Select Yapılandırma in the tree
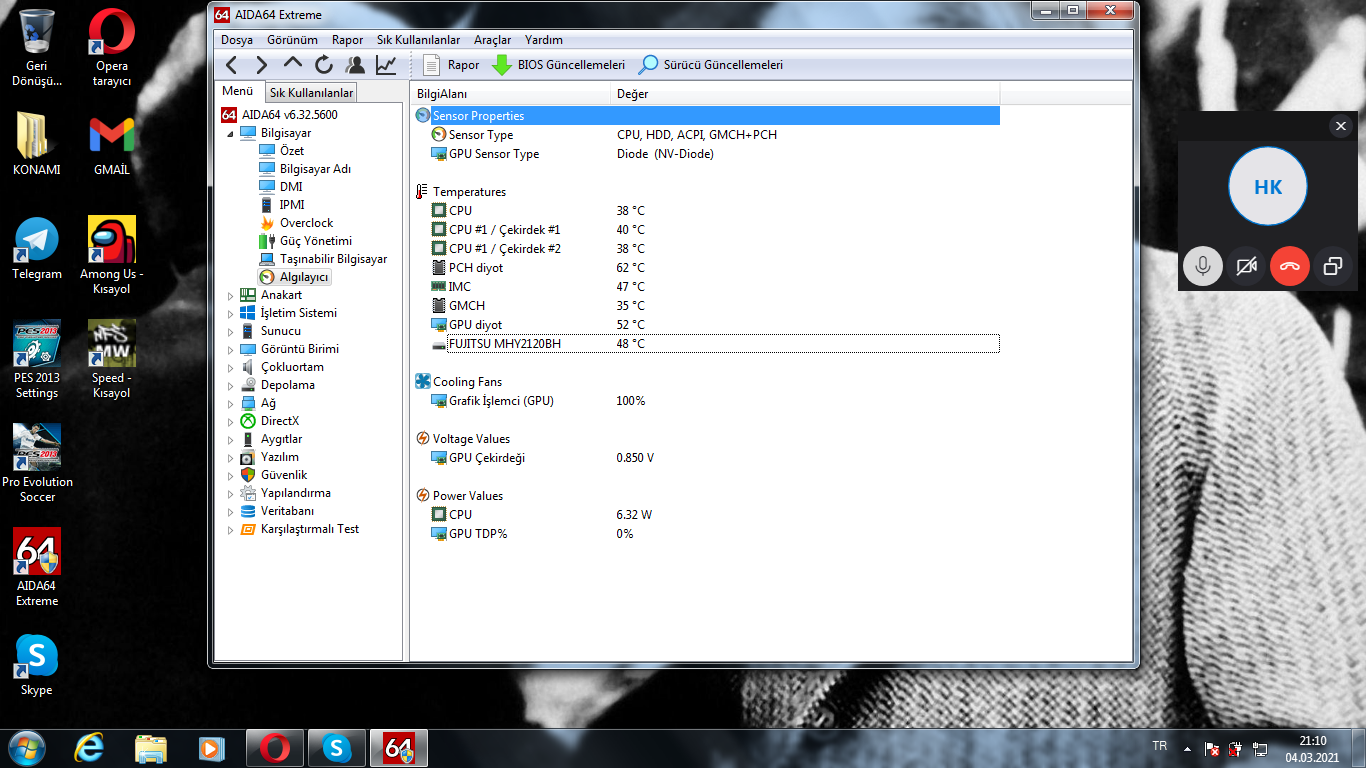This screenshot has height=768, width=1366. pyautogui.click(x=295, y=493)
